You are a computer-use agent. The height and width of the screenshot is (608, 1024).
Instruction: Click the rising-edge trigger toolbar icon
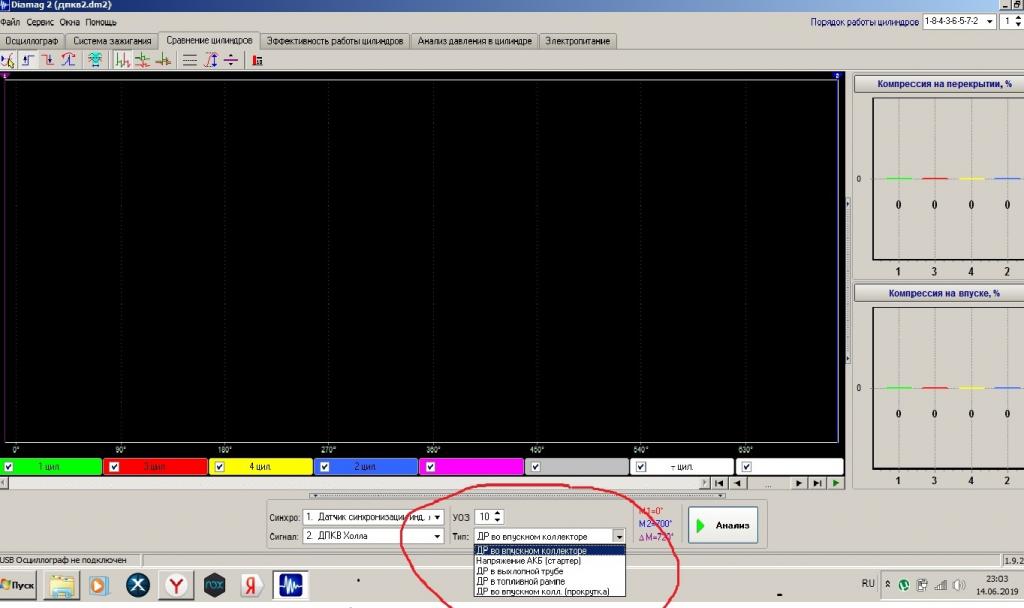tap(27, 61)
